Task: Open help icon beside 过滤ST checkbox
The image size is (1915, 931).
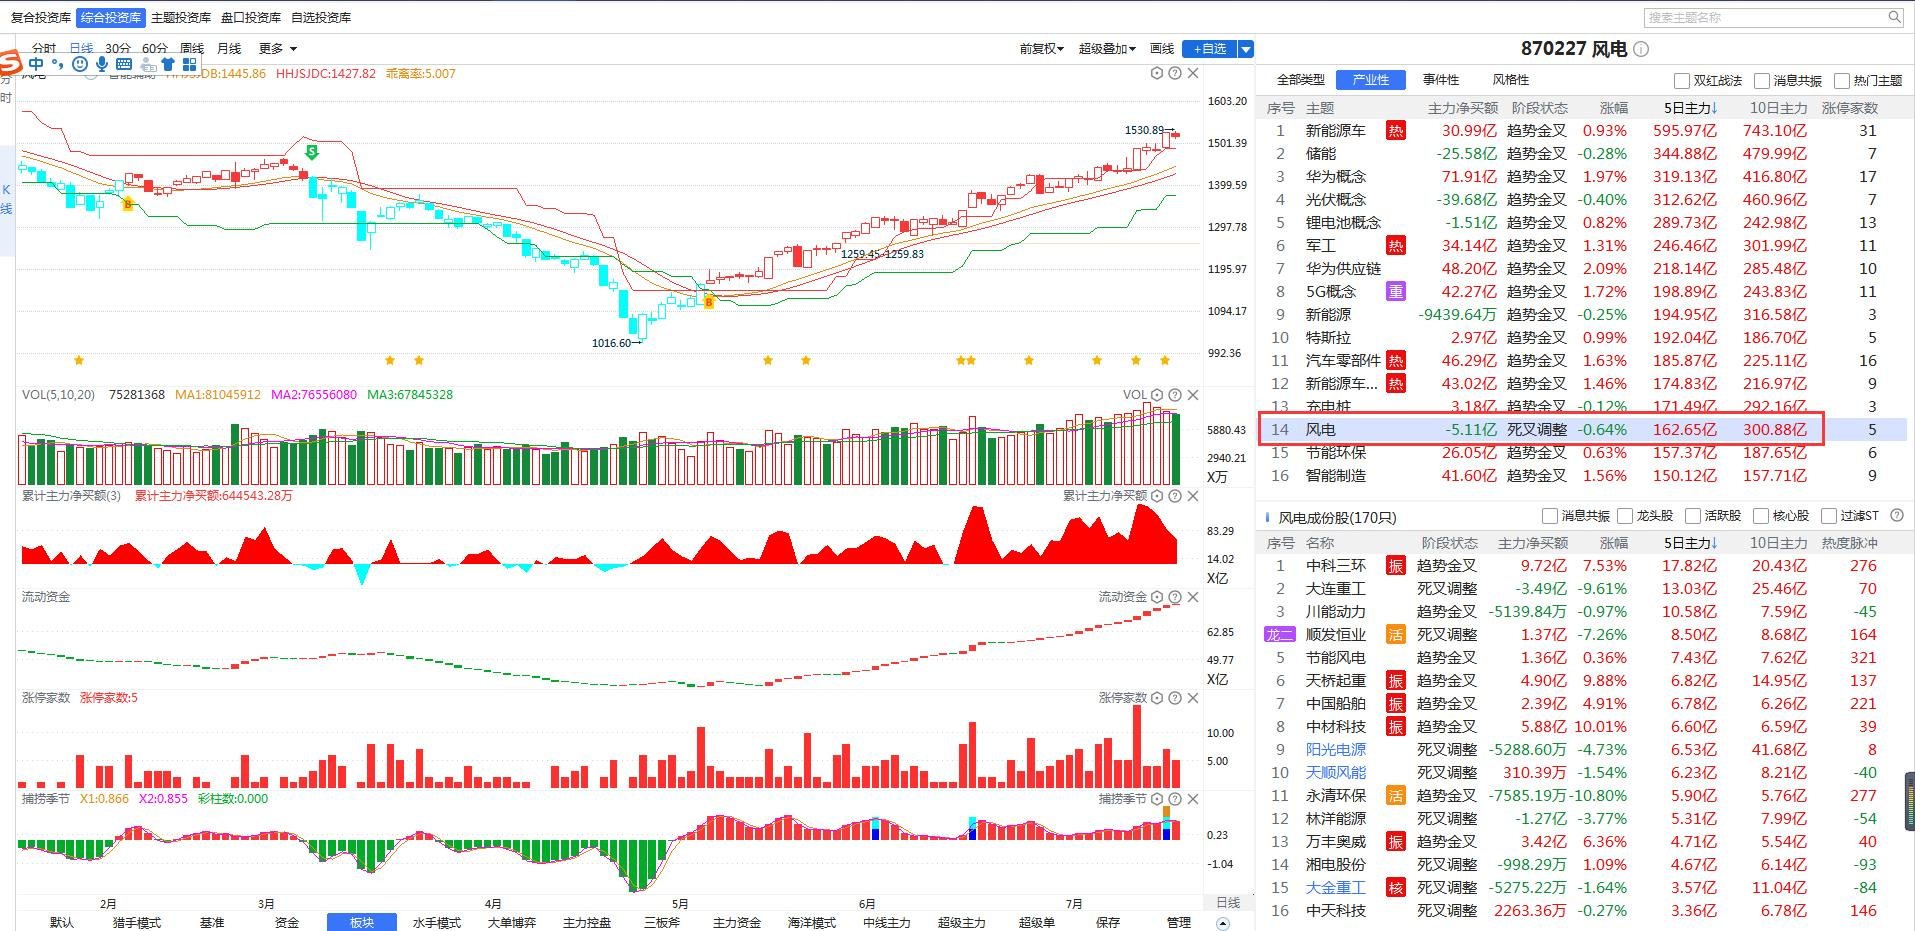Action: click(x=1895, y=516)
